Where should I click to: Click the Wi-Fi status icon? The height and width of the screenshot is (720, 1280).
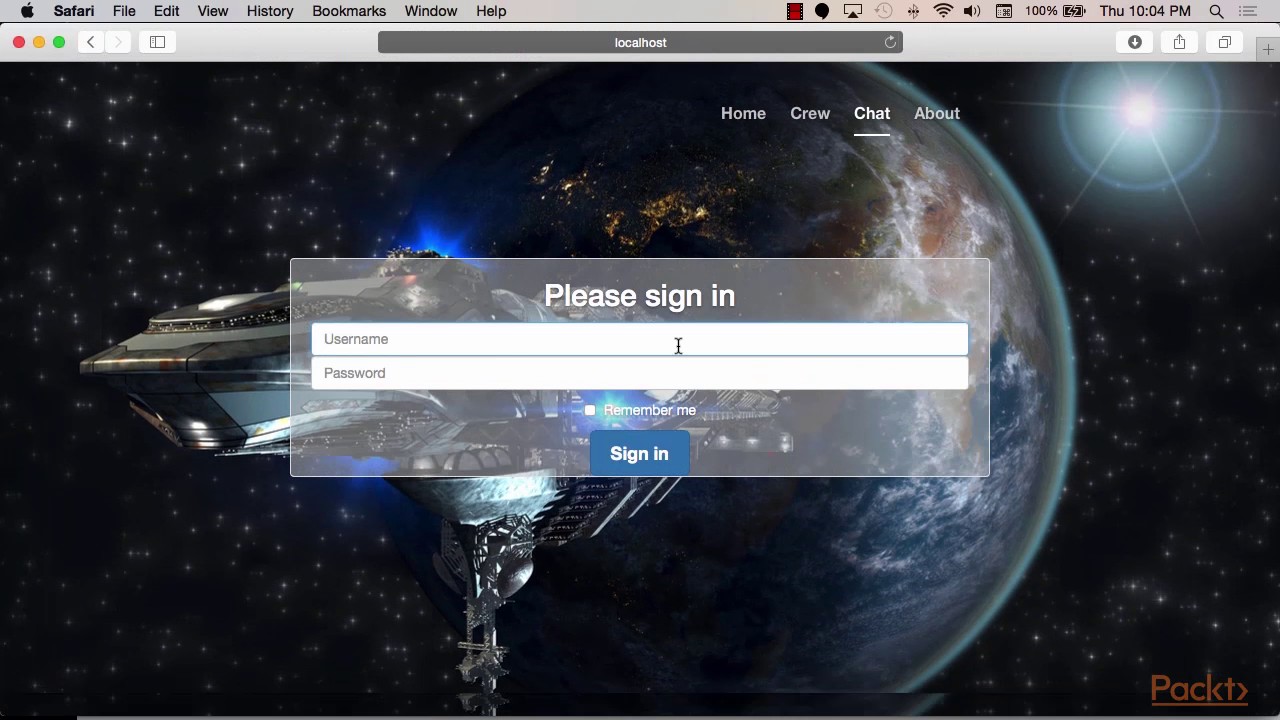coord(943,11)
